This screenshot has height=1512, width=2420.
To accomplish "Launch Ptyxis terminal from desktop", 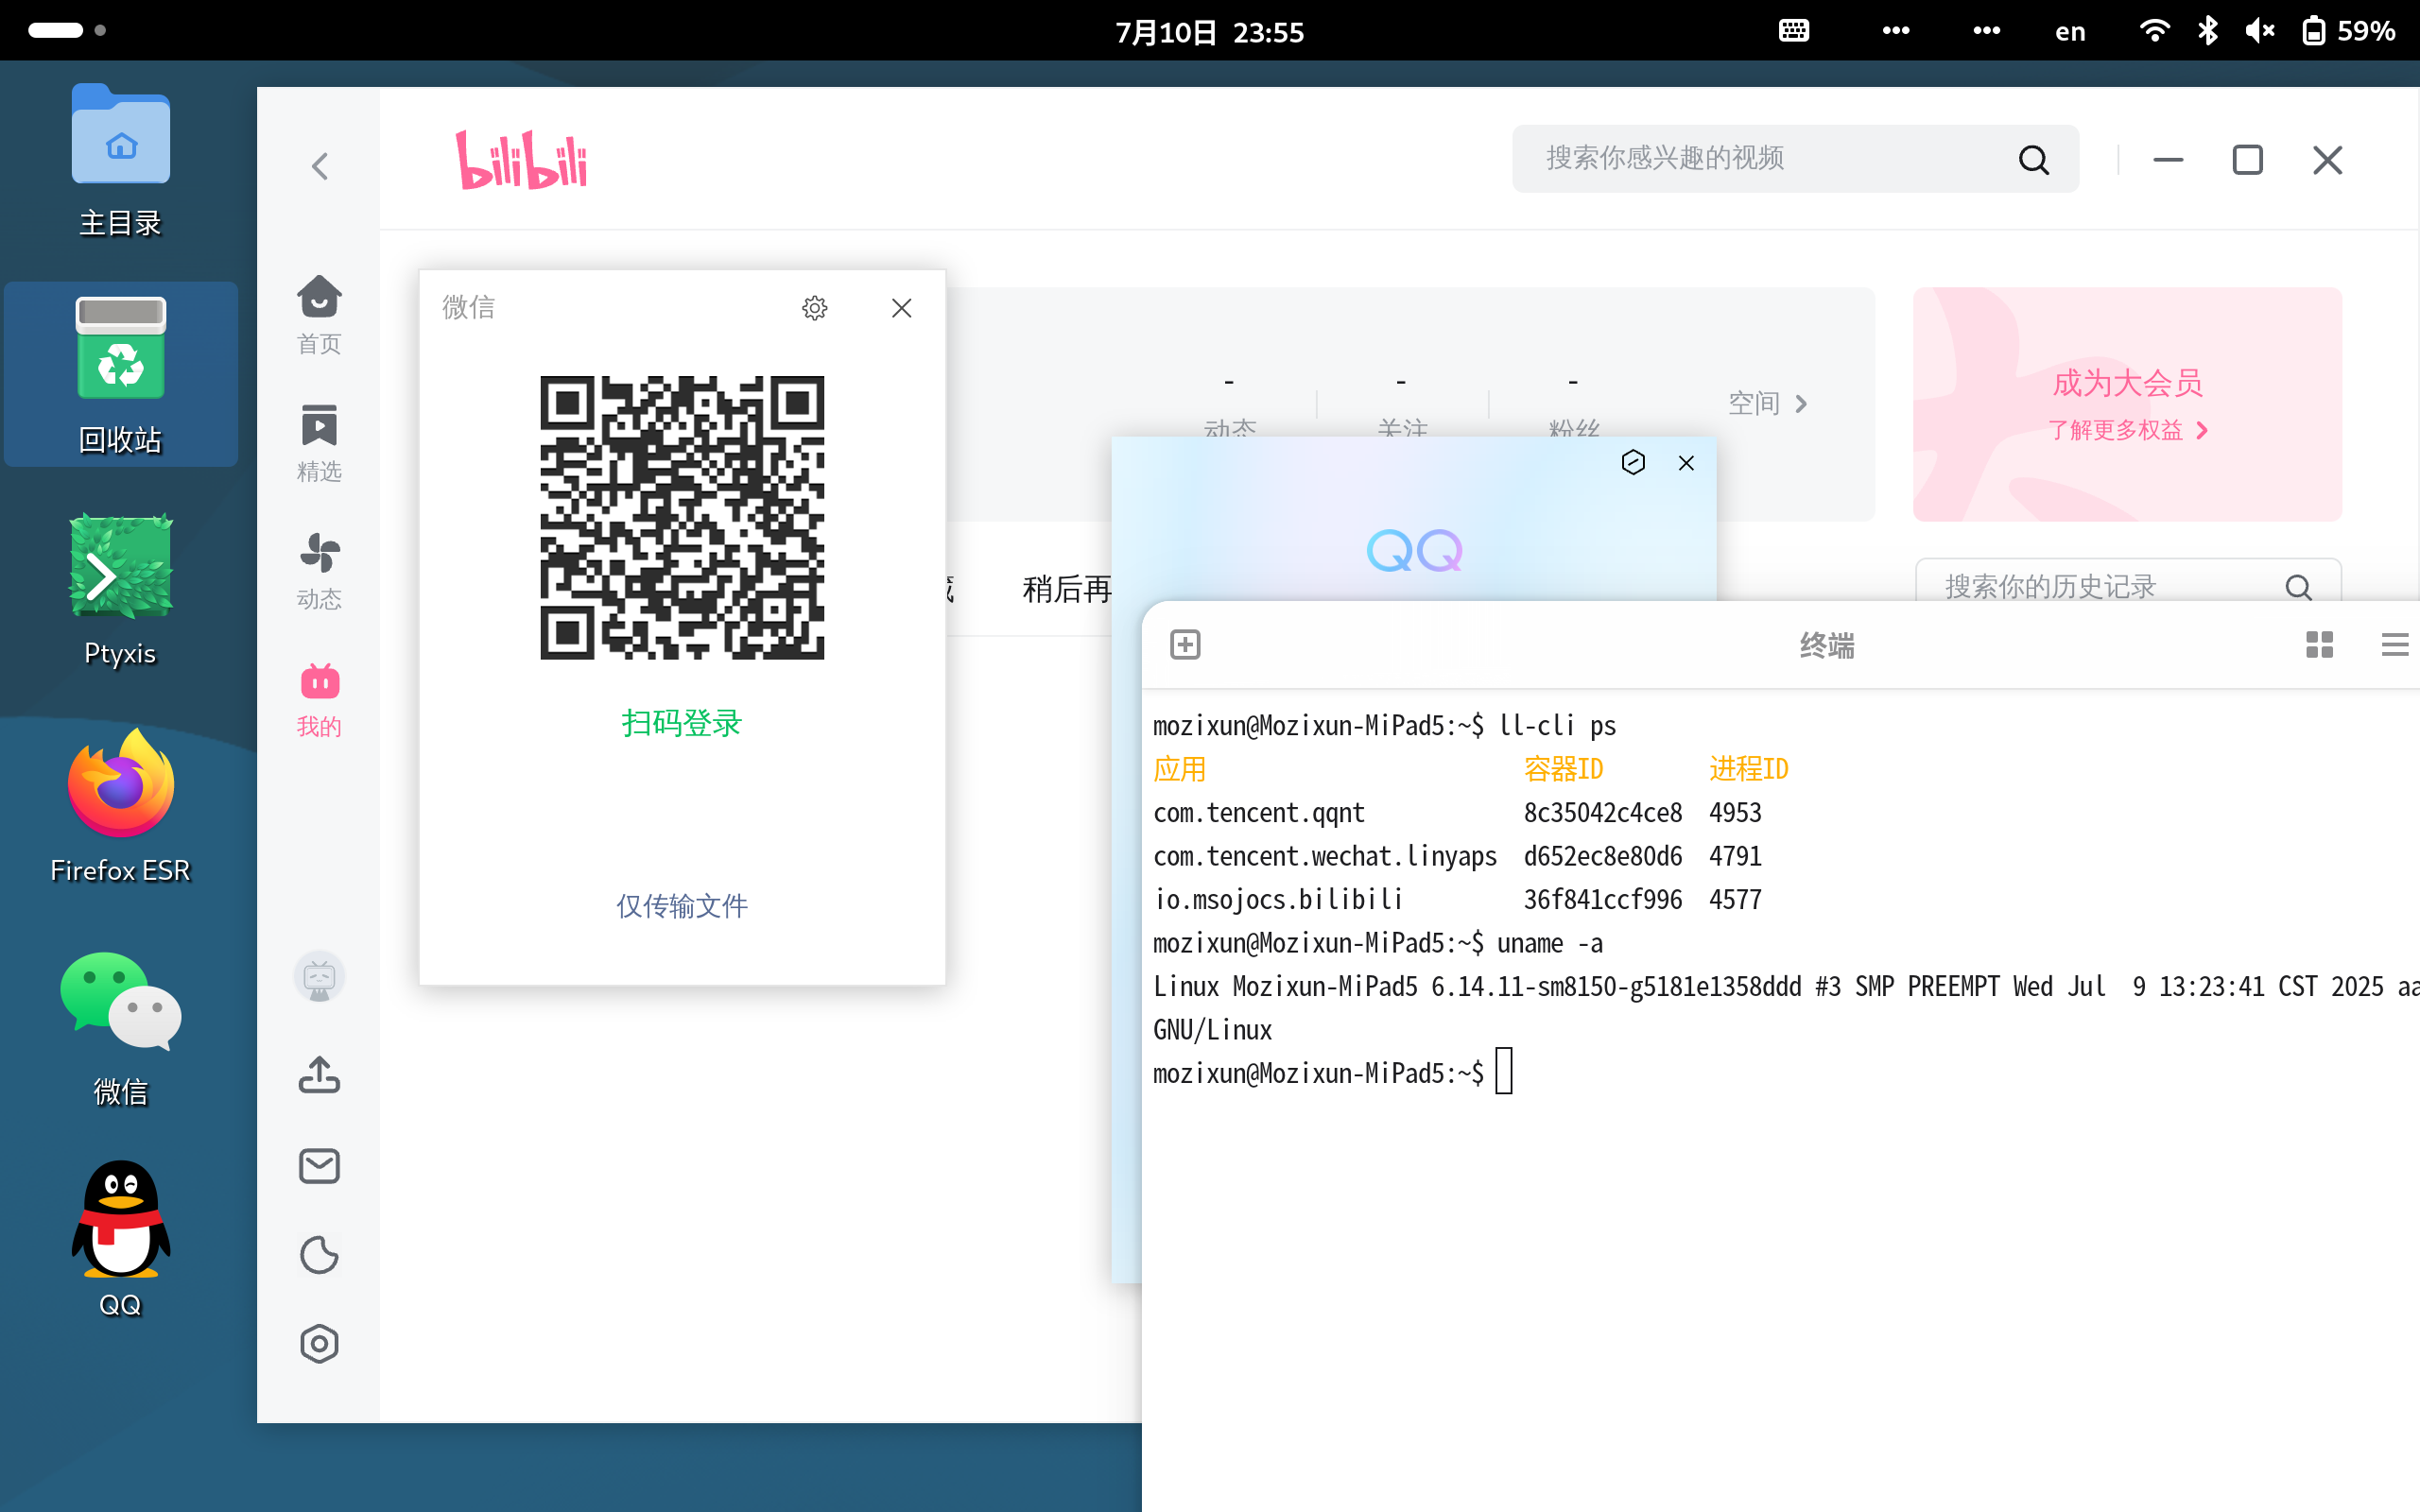I will tap(121, 591).
